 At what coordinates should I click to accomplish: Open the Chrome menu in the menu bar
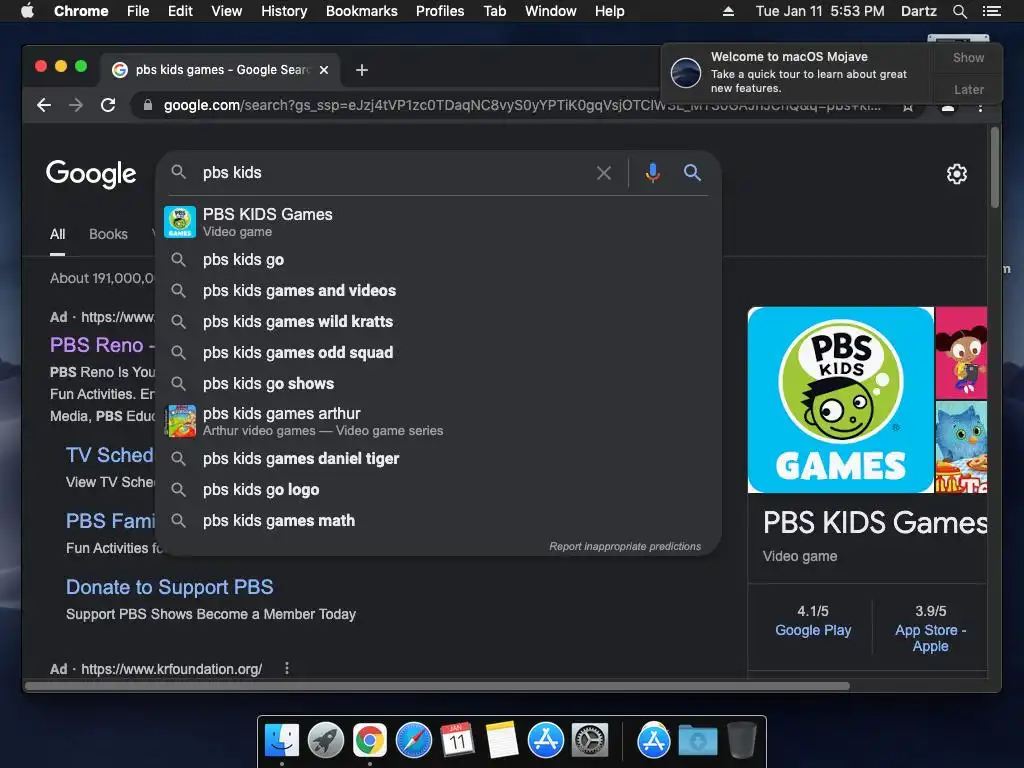[x=81, y=11]
